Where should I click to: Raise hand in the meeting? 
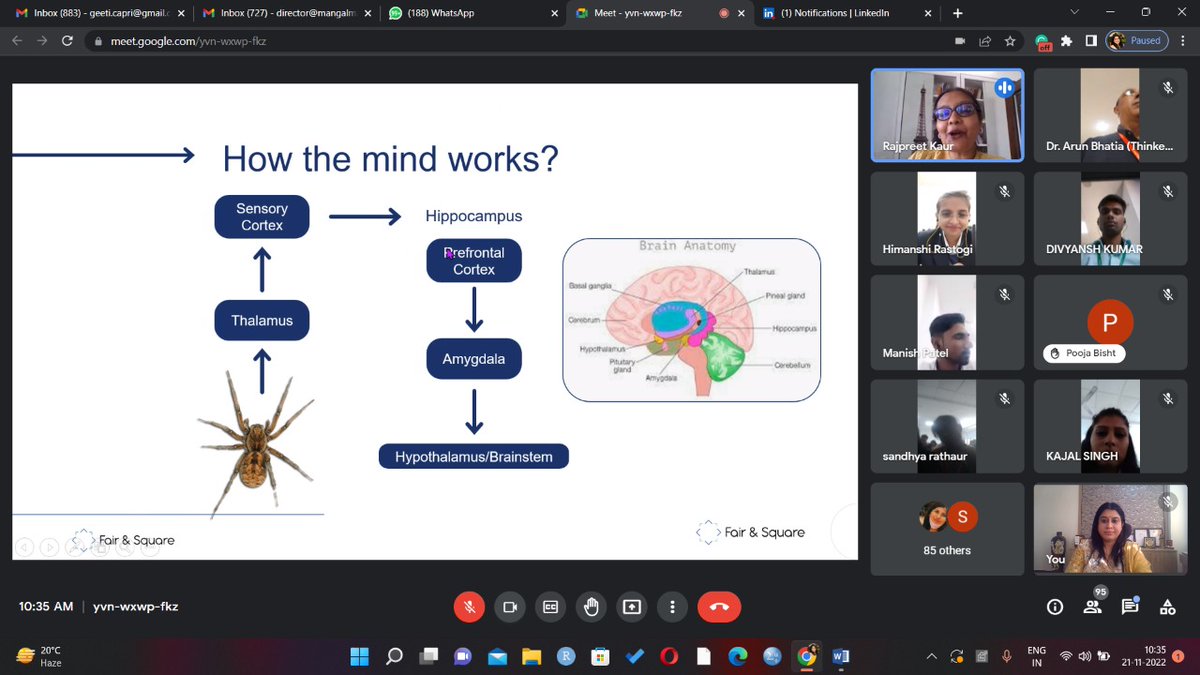(591, 606)
